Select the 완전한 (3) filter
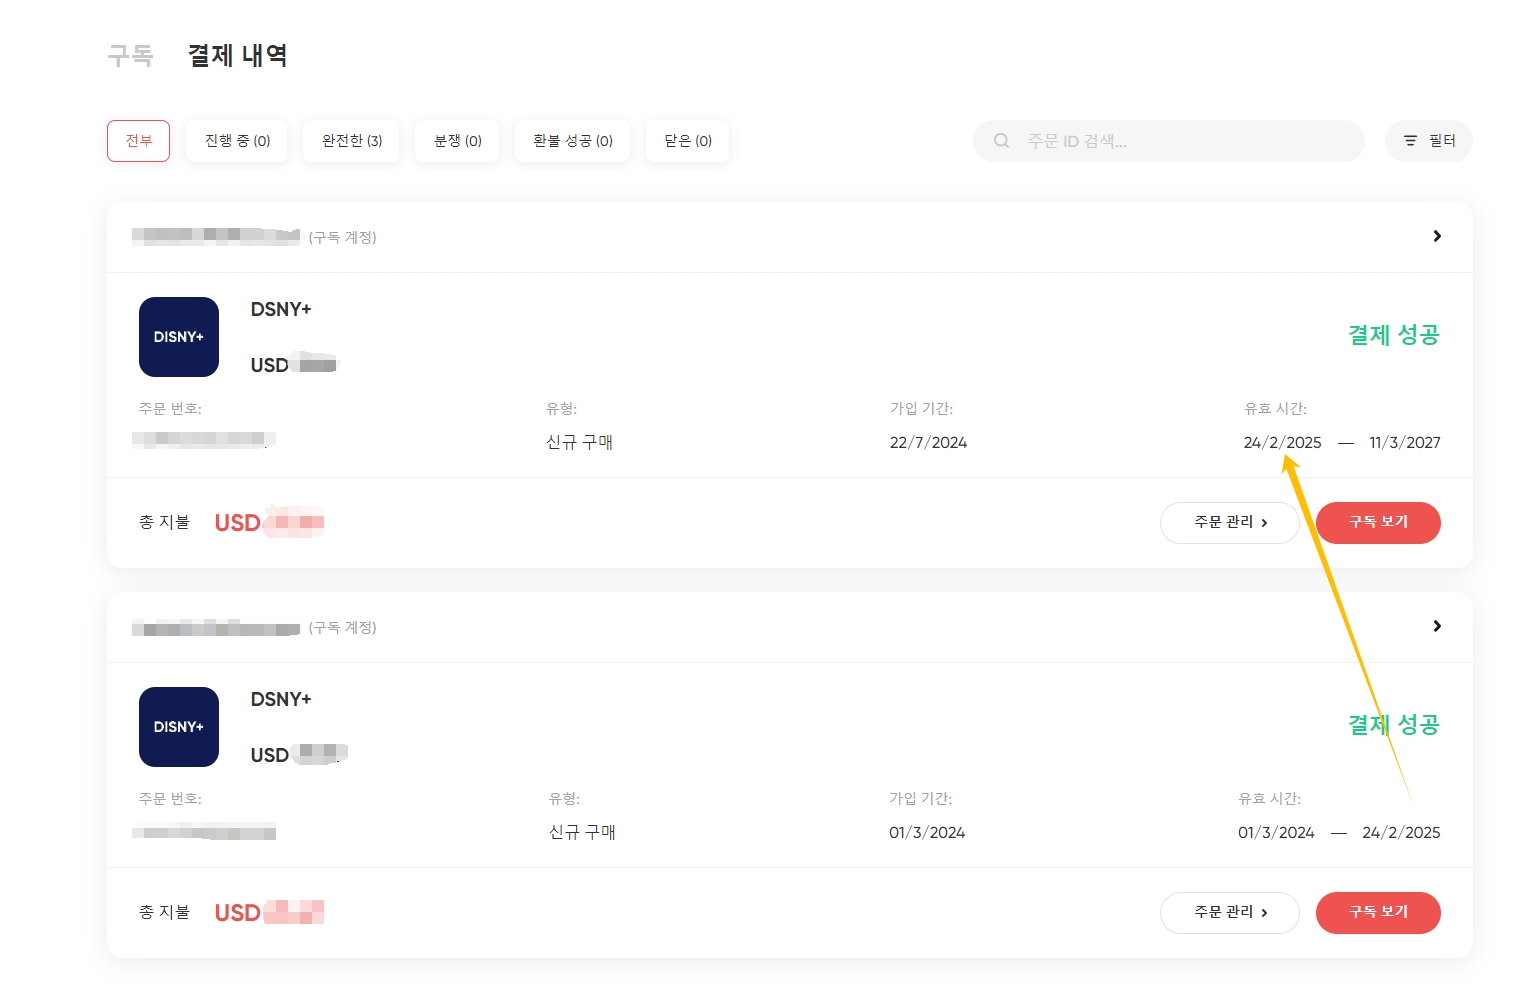 click(x=352, y=141)
